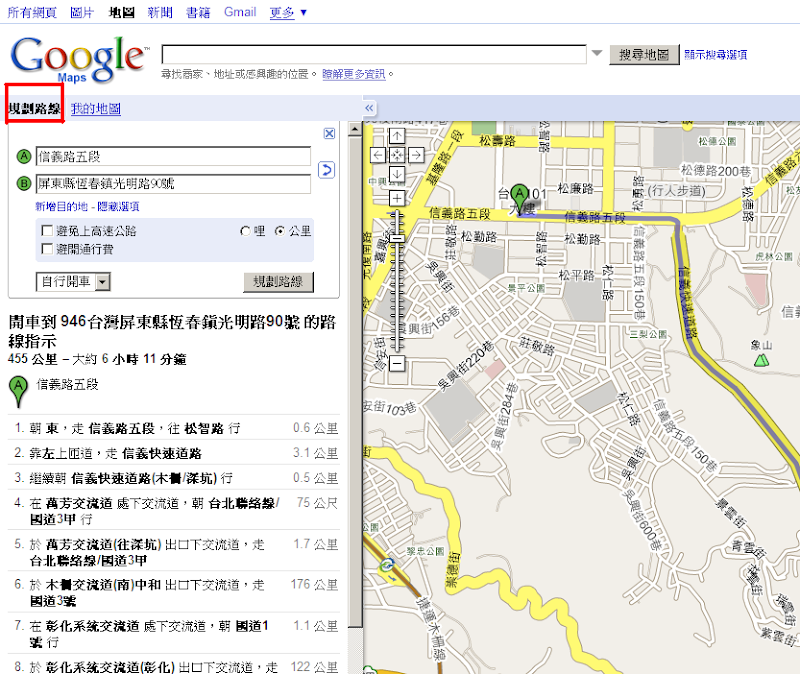Select the 哩 miles radio button

point(245,231)
